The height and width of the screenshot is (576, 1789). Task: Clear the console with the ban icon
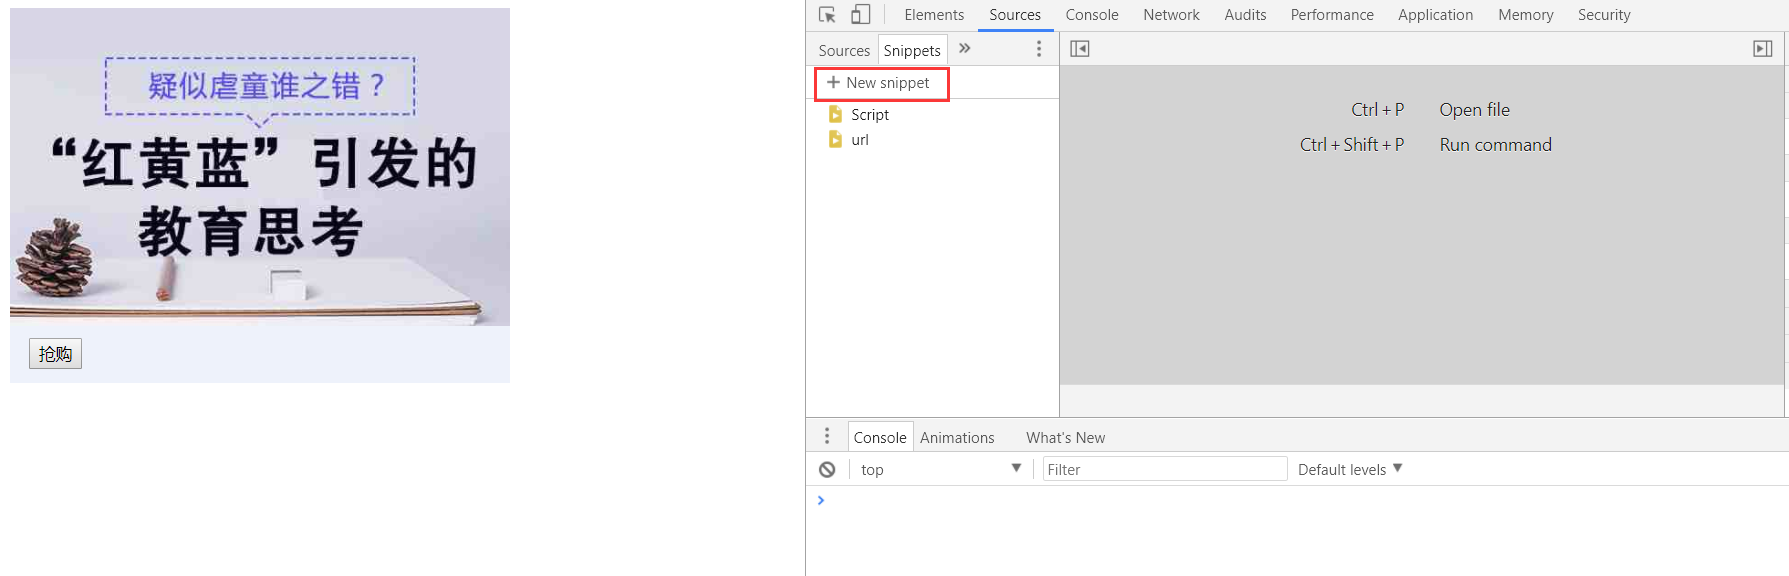coord(827,469)
